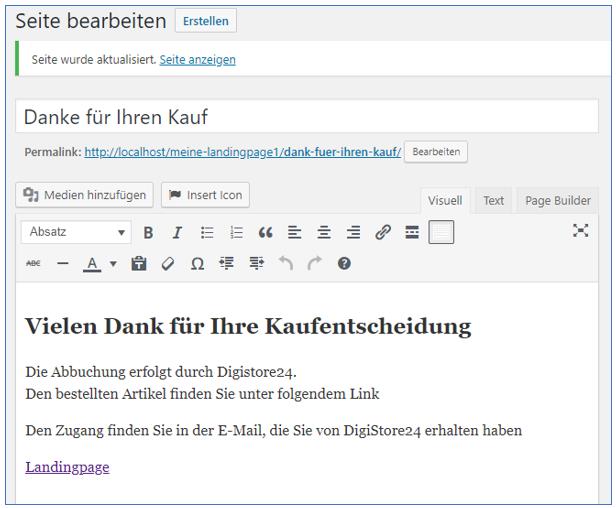
Task: Click the page title input field
Action: click(307, 117)
